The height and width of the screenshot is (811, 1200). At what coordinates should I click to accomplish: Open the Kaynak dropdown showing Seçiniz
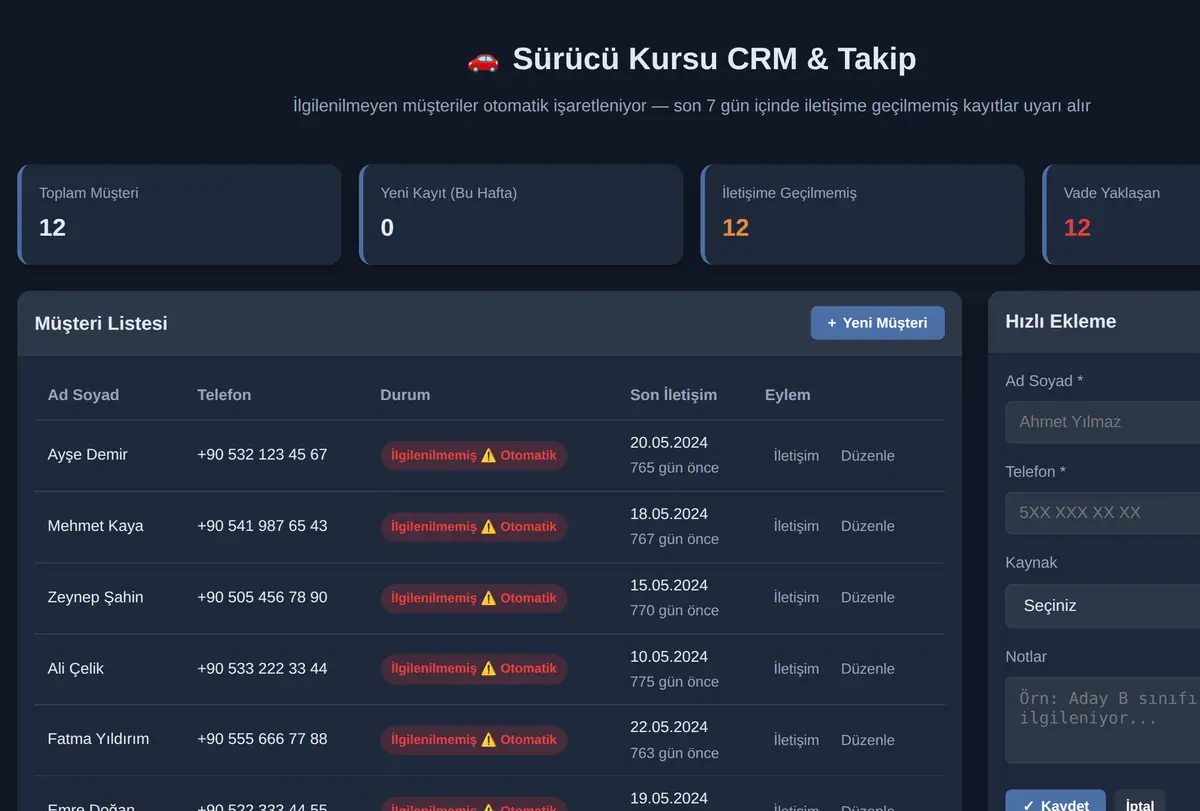pyautogui.click(x=1103, y=606)
